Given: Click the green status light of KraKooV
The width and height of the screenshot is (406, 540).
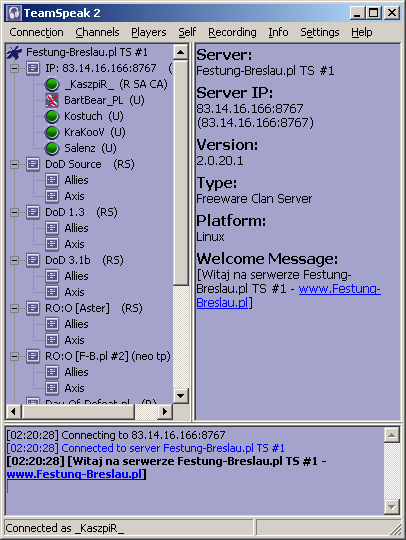Looking at the screenshot, I should [x=52, y=132].
